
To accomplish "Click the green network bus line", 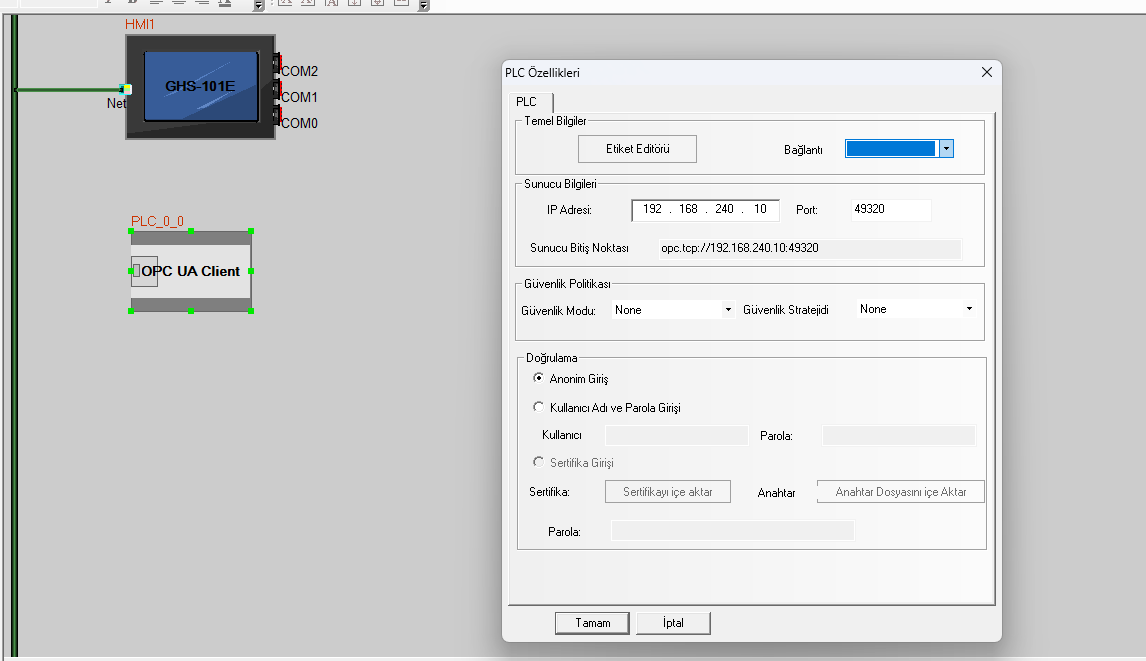I will click(14, 336).
